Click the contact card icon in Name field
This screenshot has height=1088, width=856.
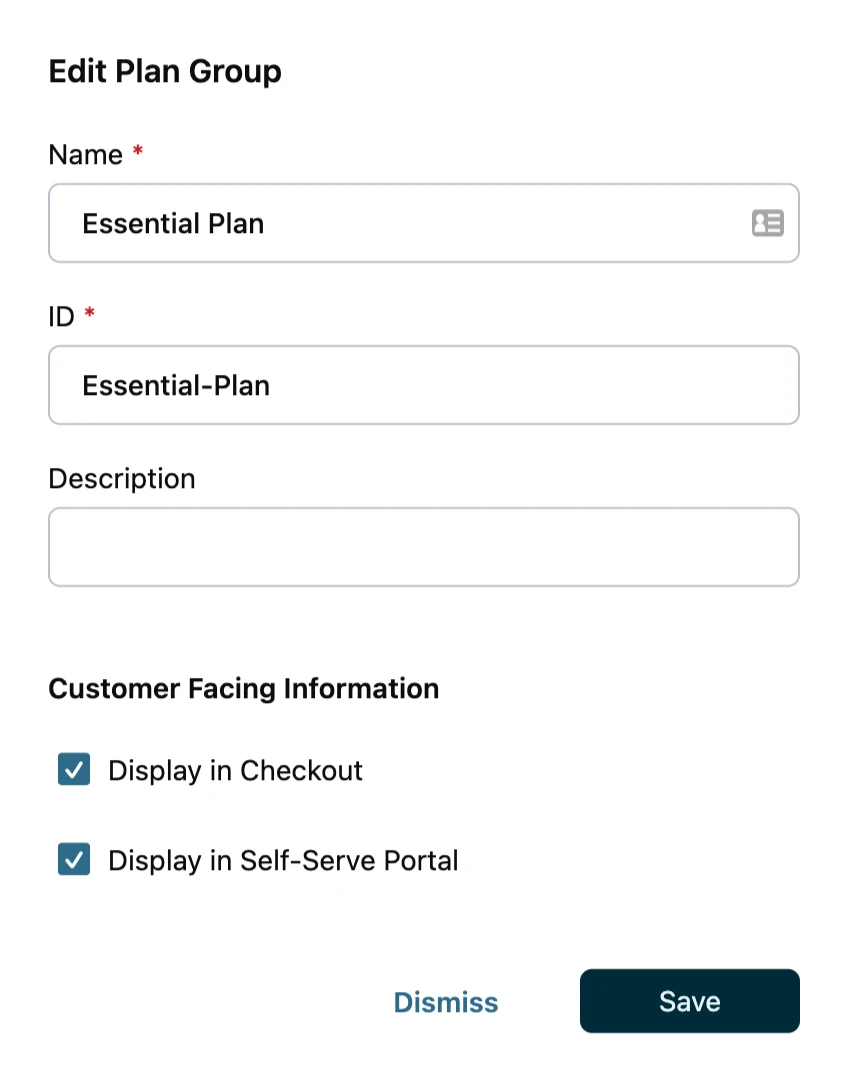pos(767,223)
